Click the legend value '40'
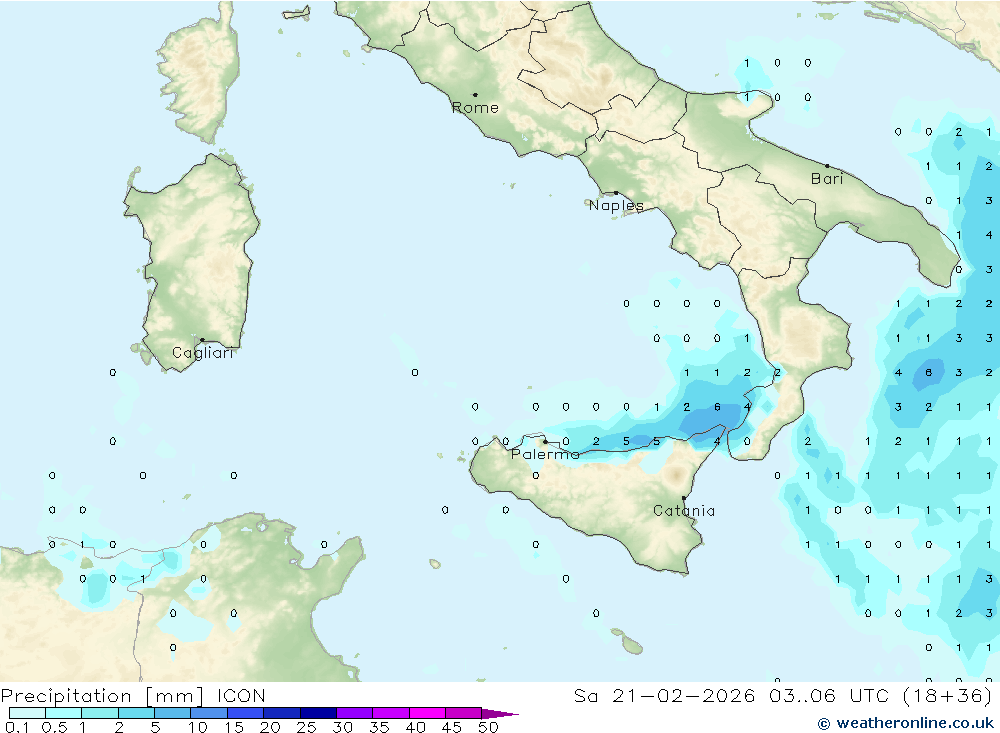Image resolution: width=1000 pixels, height=733 pixels. click(x=416, y=727)
